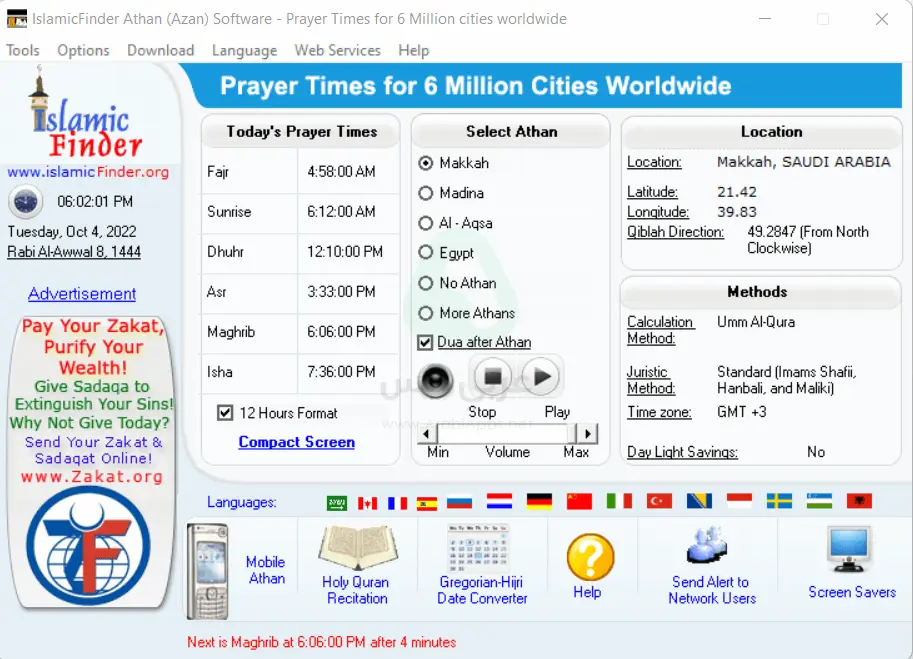Open Holy Quran Recitation book icon
The width and height of the screenshot is (913, 659).
click(356, 549)
